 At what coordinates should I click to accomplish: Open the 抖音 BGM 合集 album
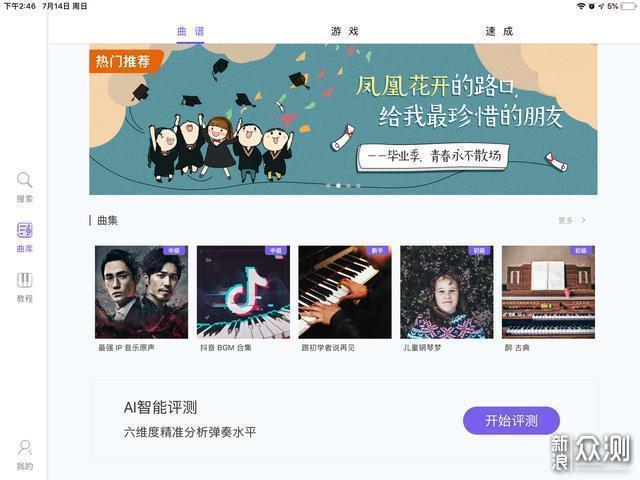[x=243, y=292]
